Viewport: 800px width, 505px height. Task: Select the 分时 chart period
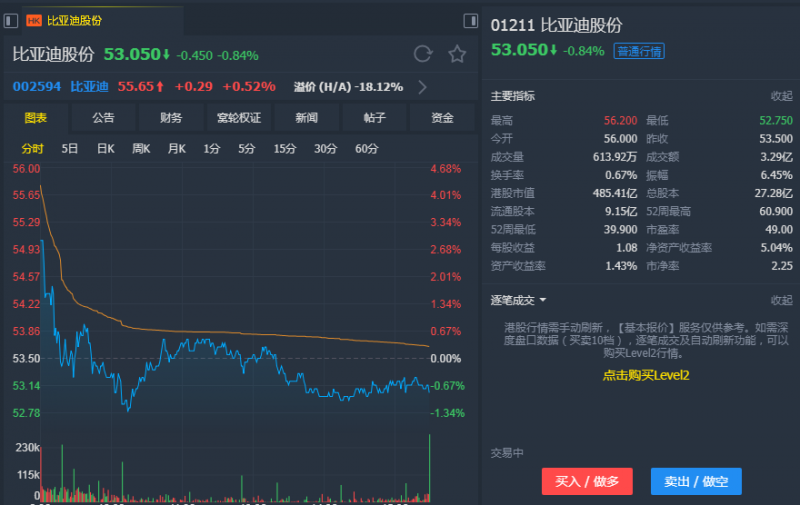(33, 149)
